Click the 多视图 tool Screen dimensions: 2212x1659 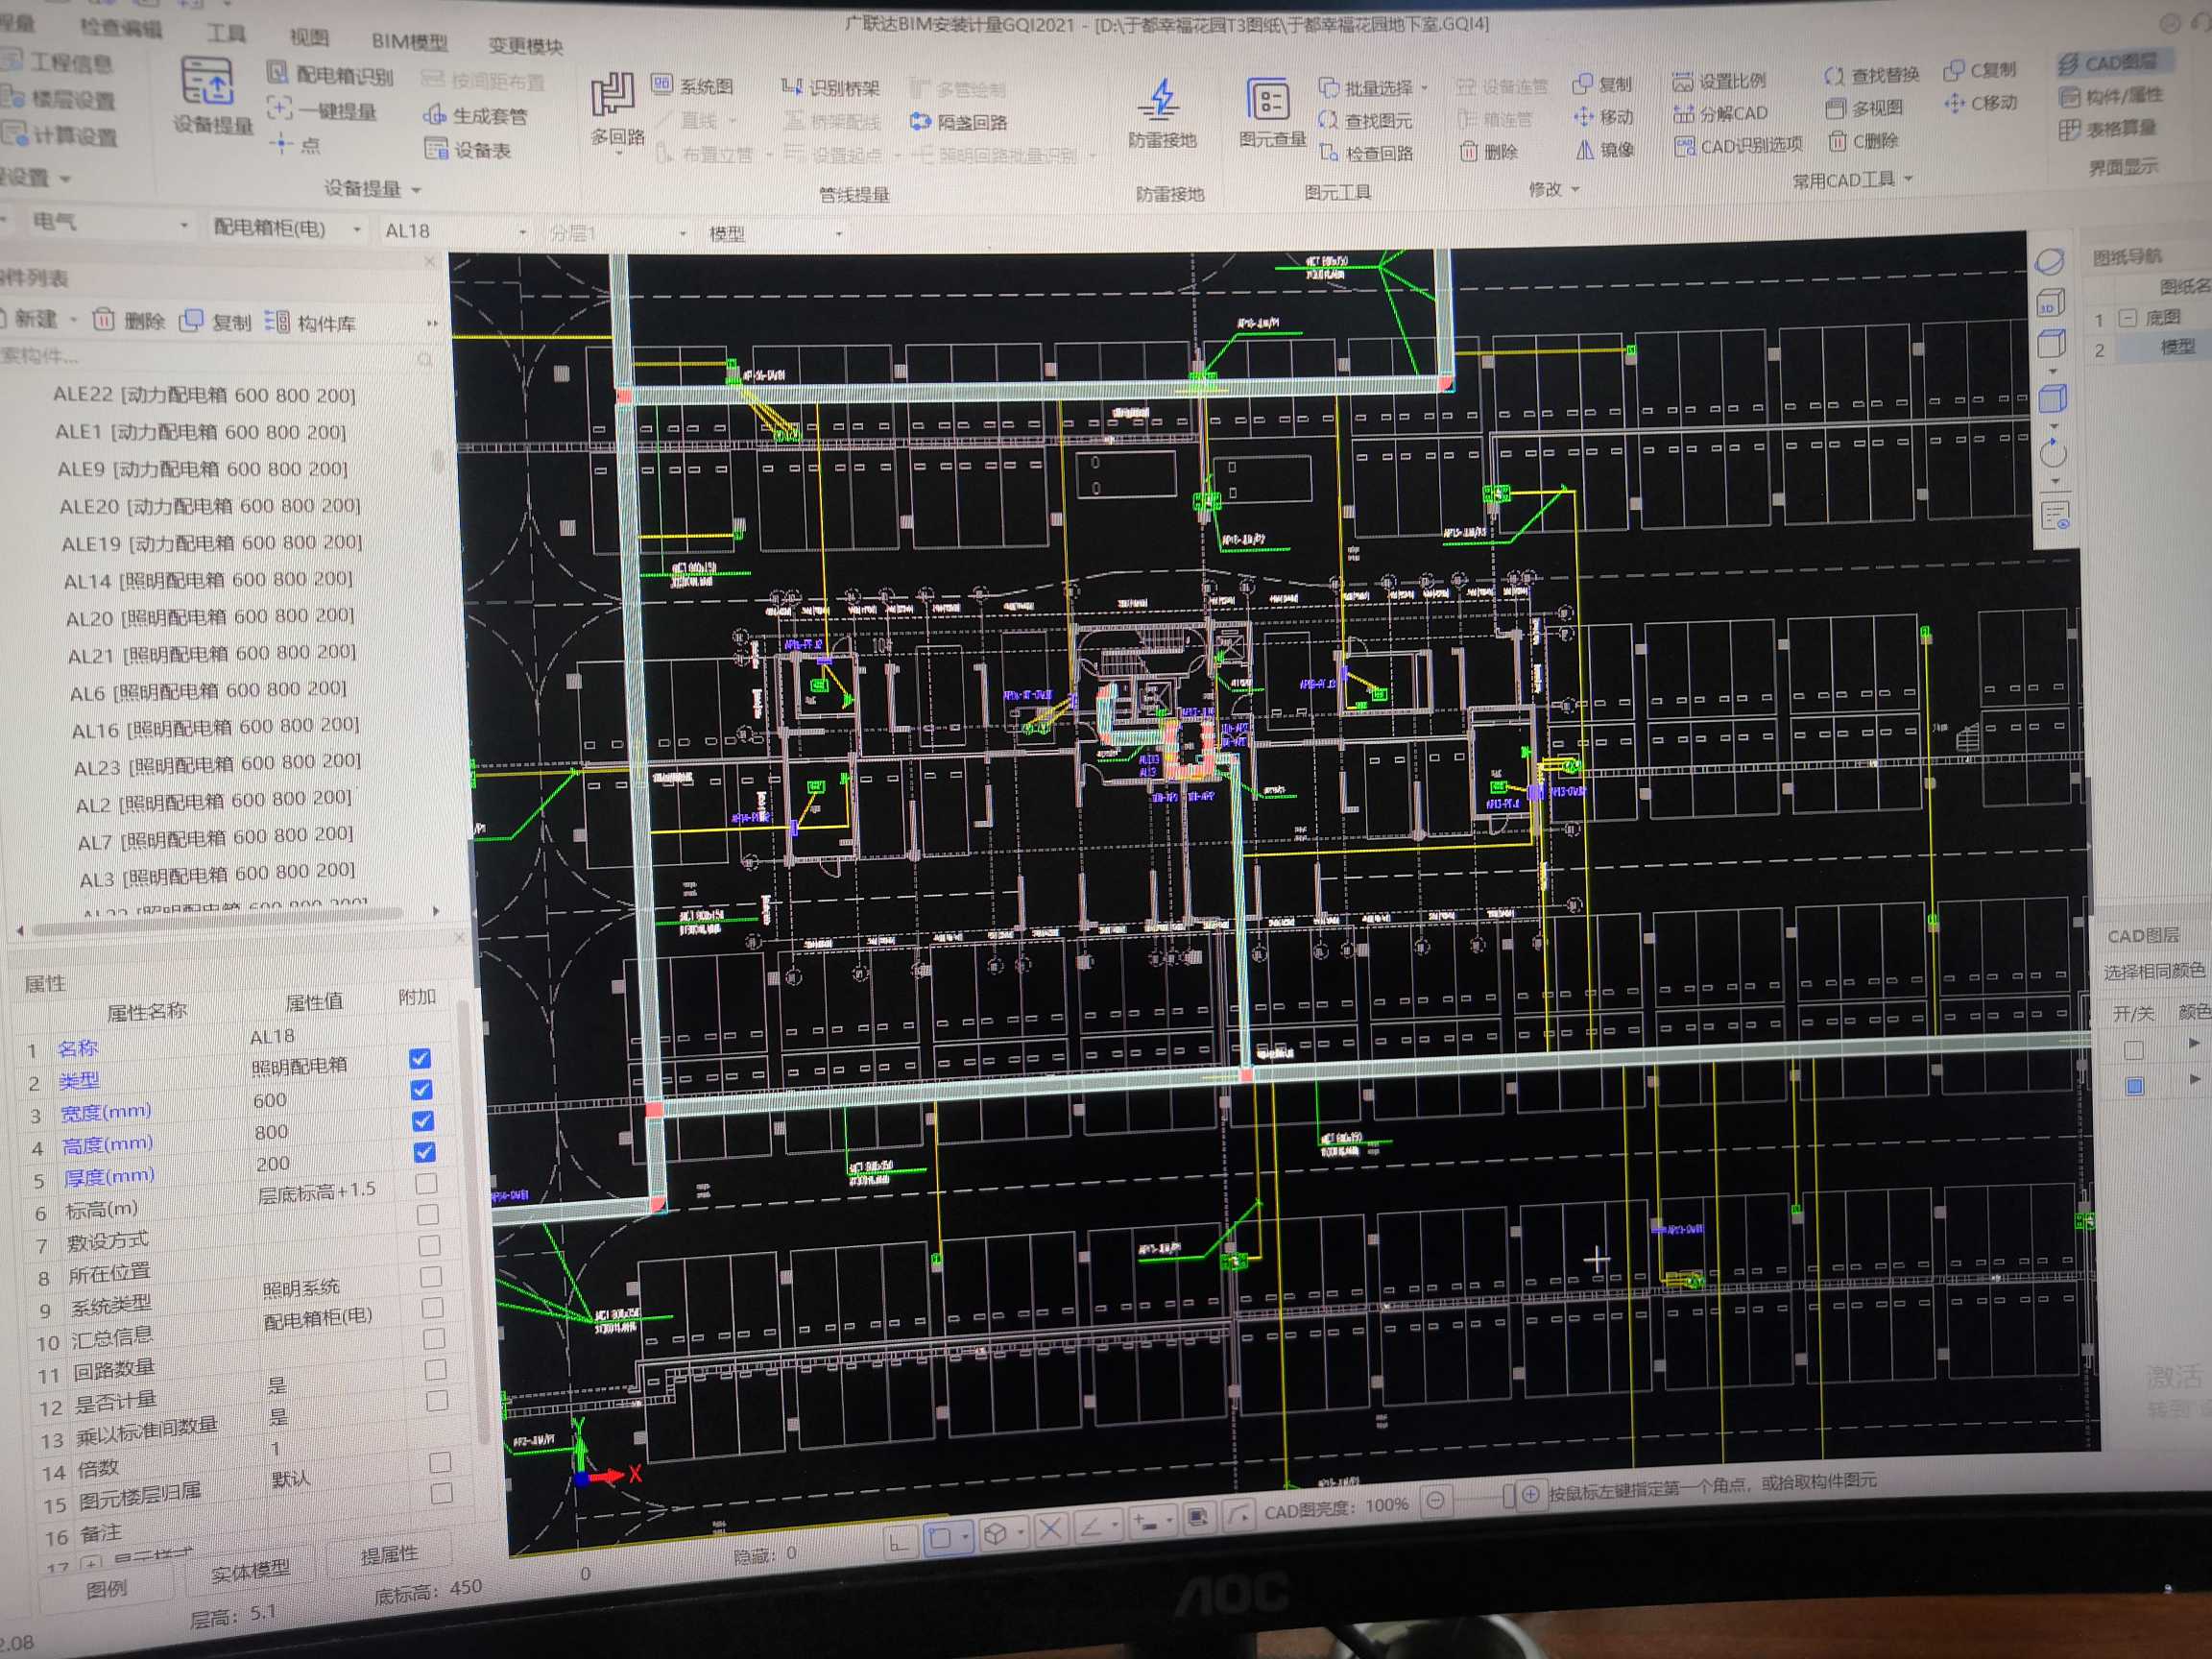pyautogui.click(x=1864, y=108)
